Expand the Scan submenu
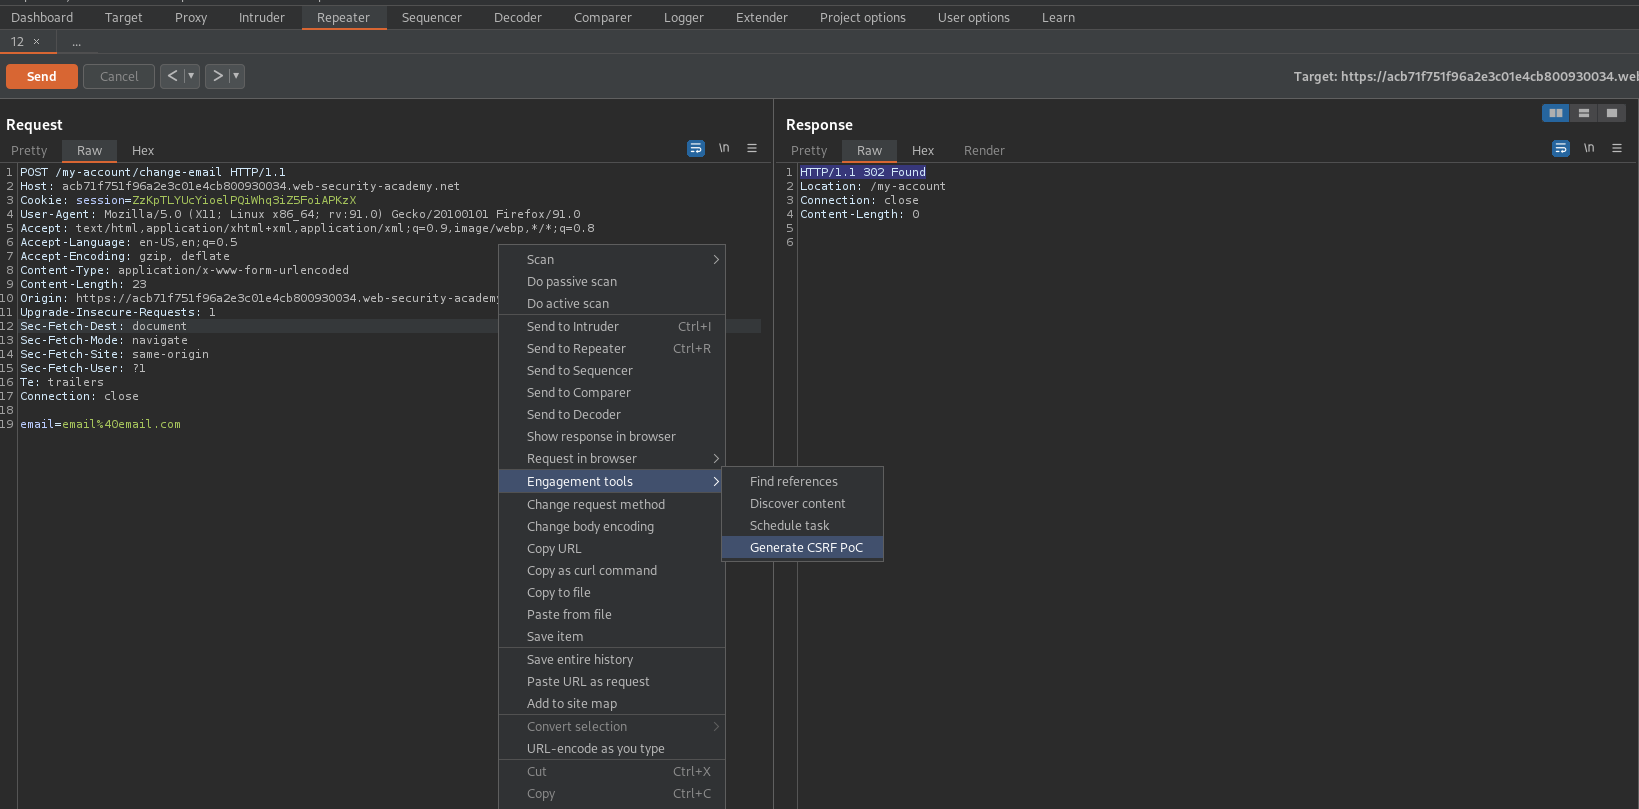The width and height of the screenshot is (1639, 809). click(x=612, y=259)
